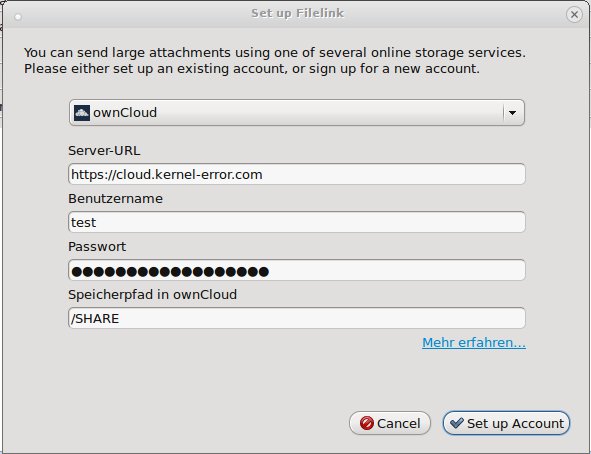Focus the Server-URL input field
The height and width of the screenshot is (454, 591).
point(297,174)
